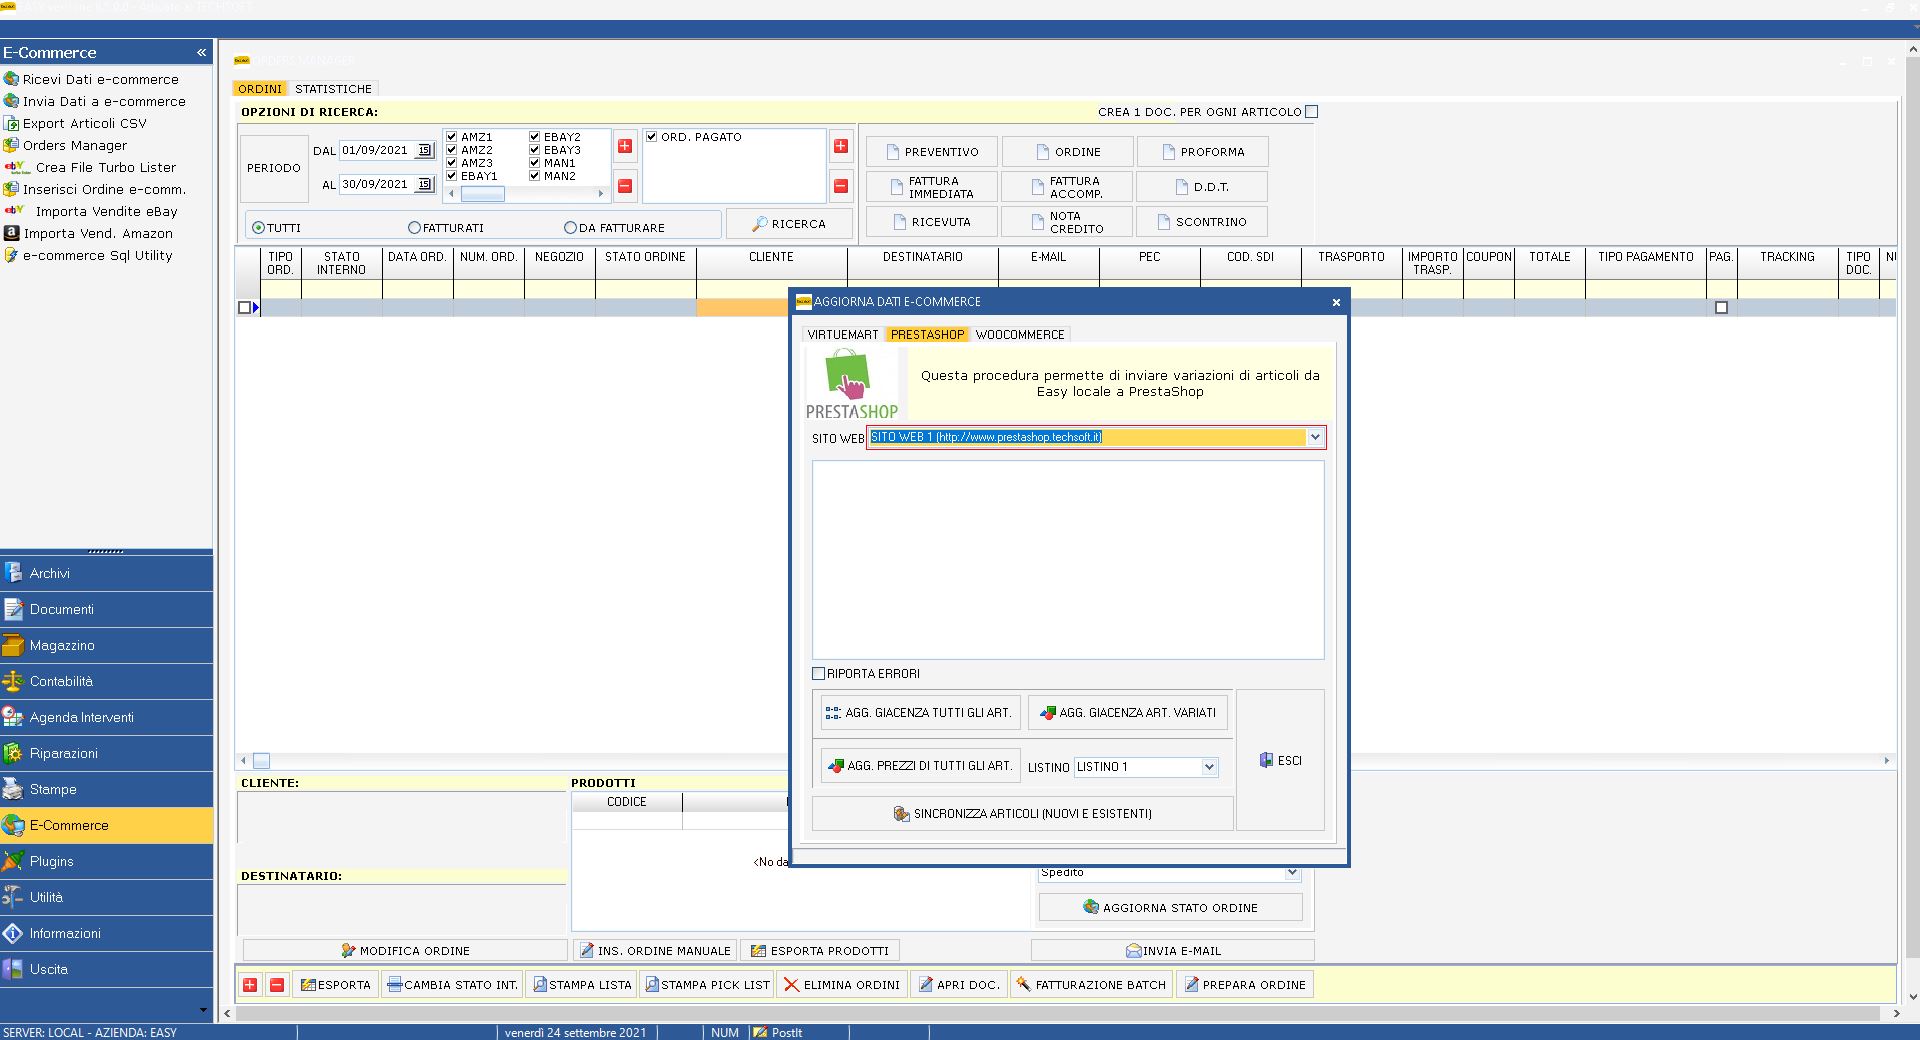
Task: Open Documenti module icon
Action: [x=13, y=609]
